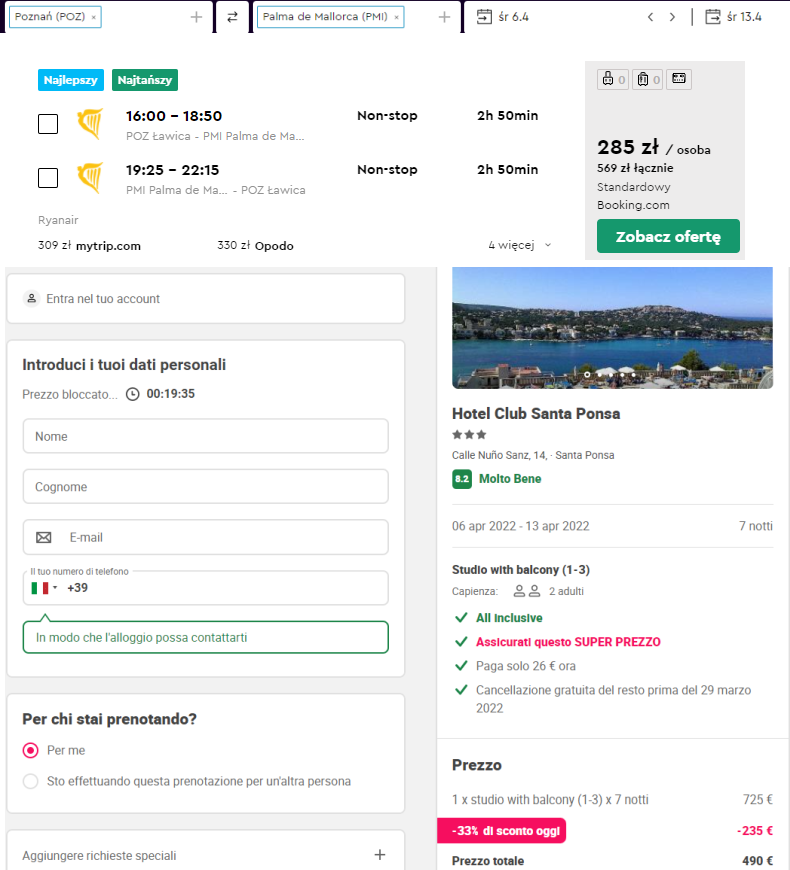Add another origin airport plus icon
The width and height of the screenshot is (790, 870).
coord(196,17)
